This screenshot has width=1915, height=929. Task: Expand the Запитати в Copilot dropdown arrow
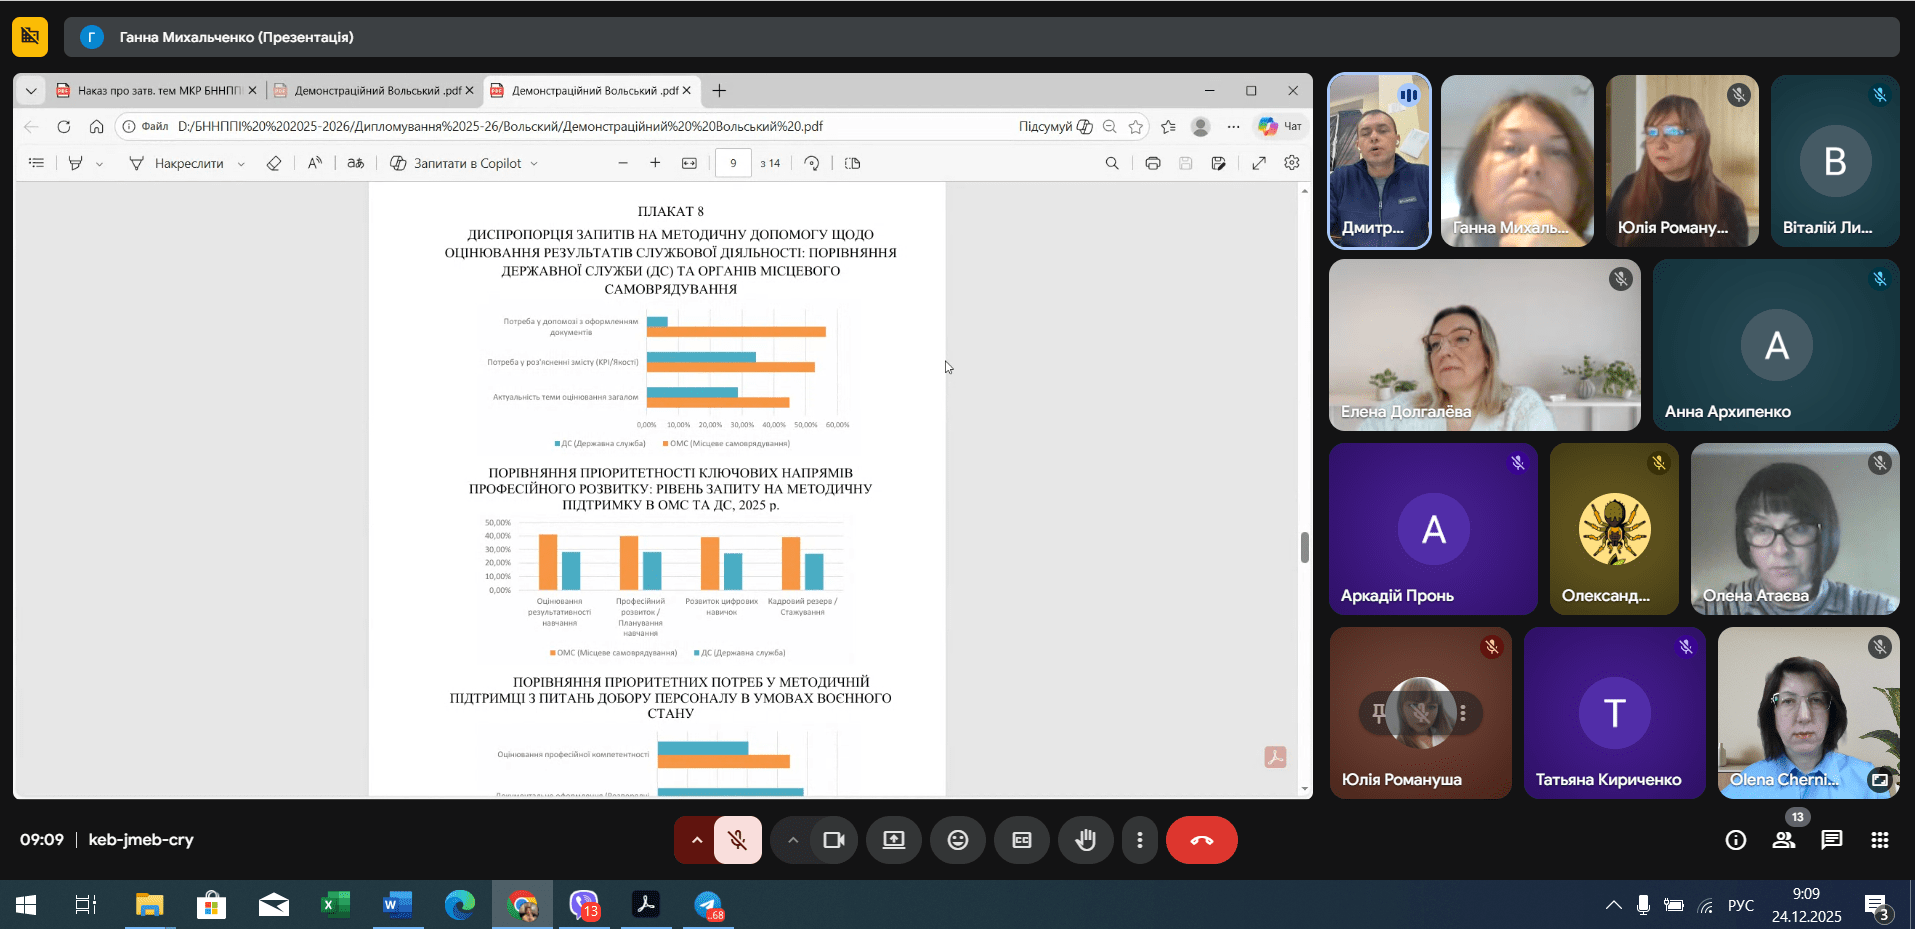(x=534, y=164)
